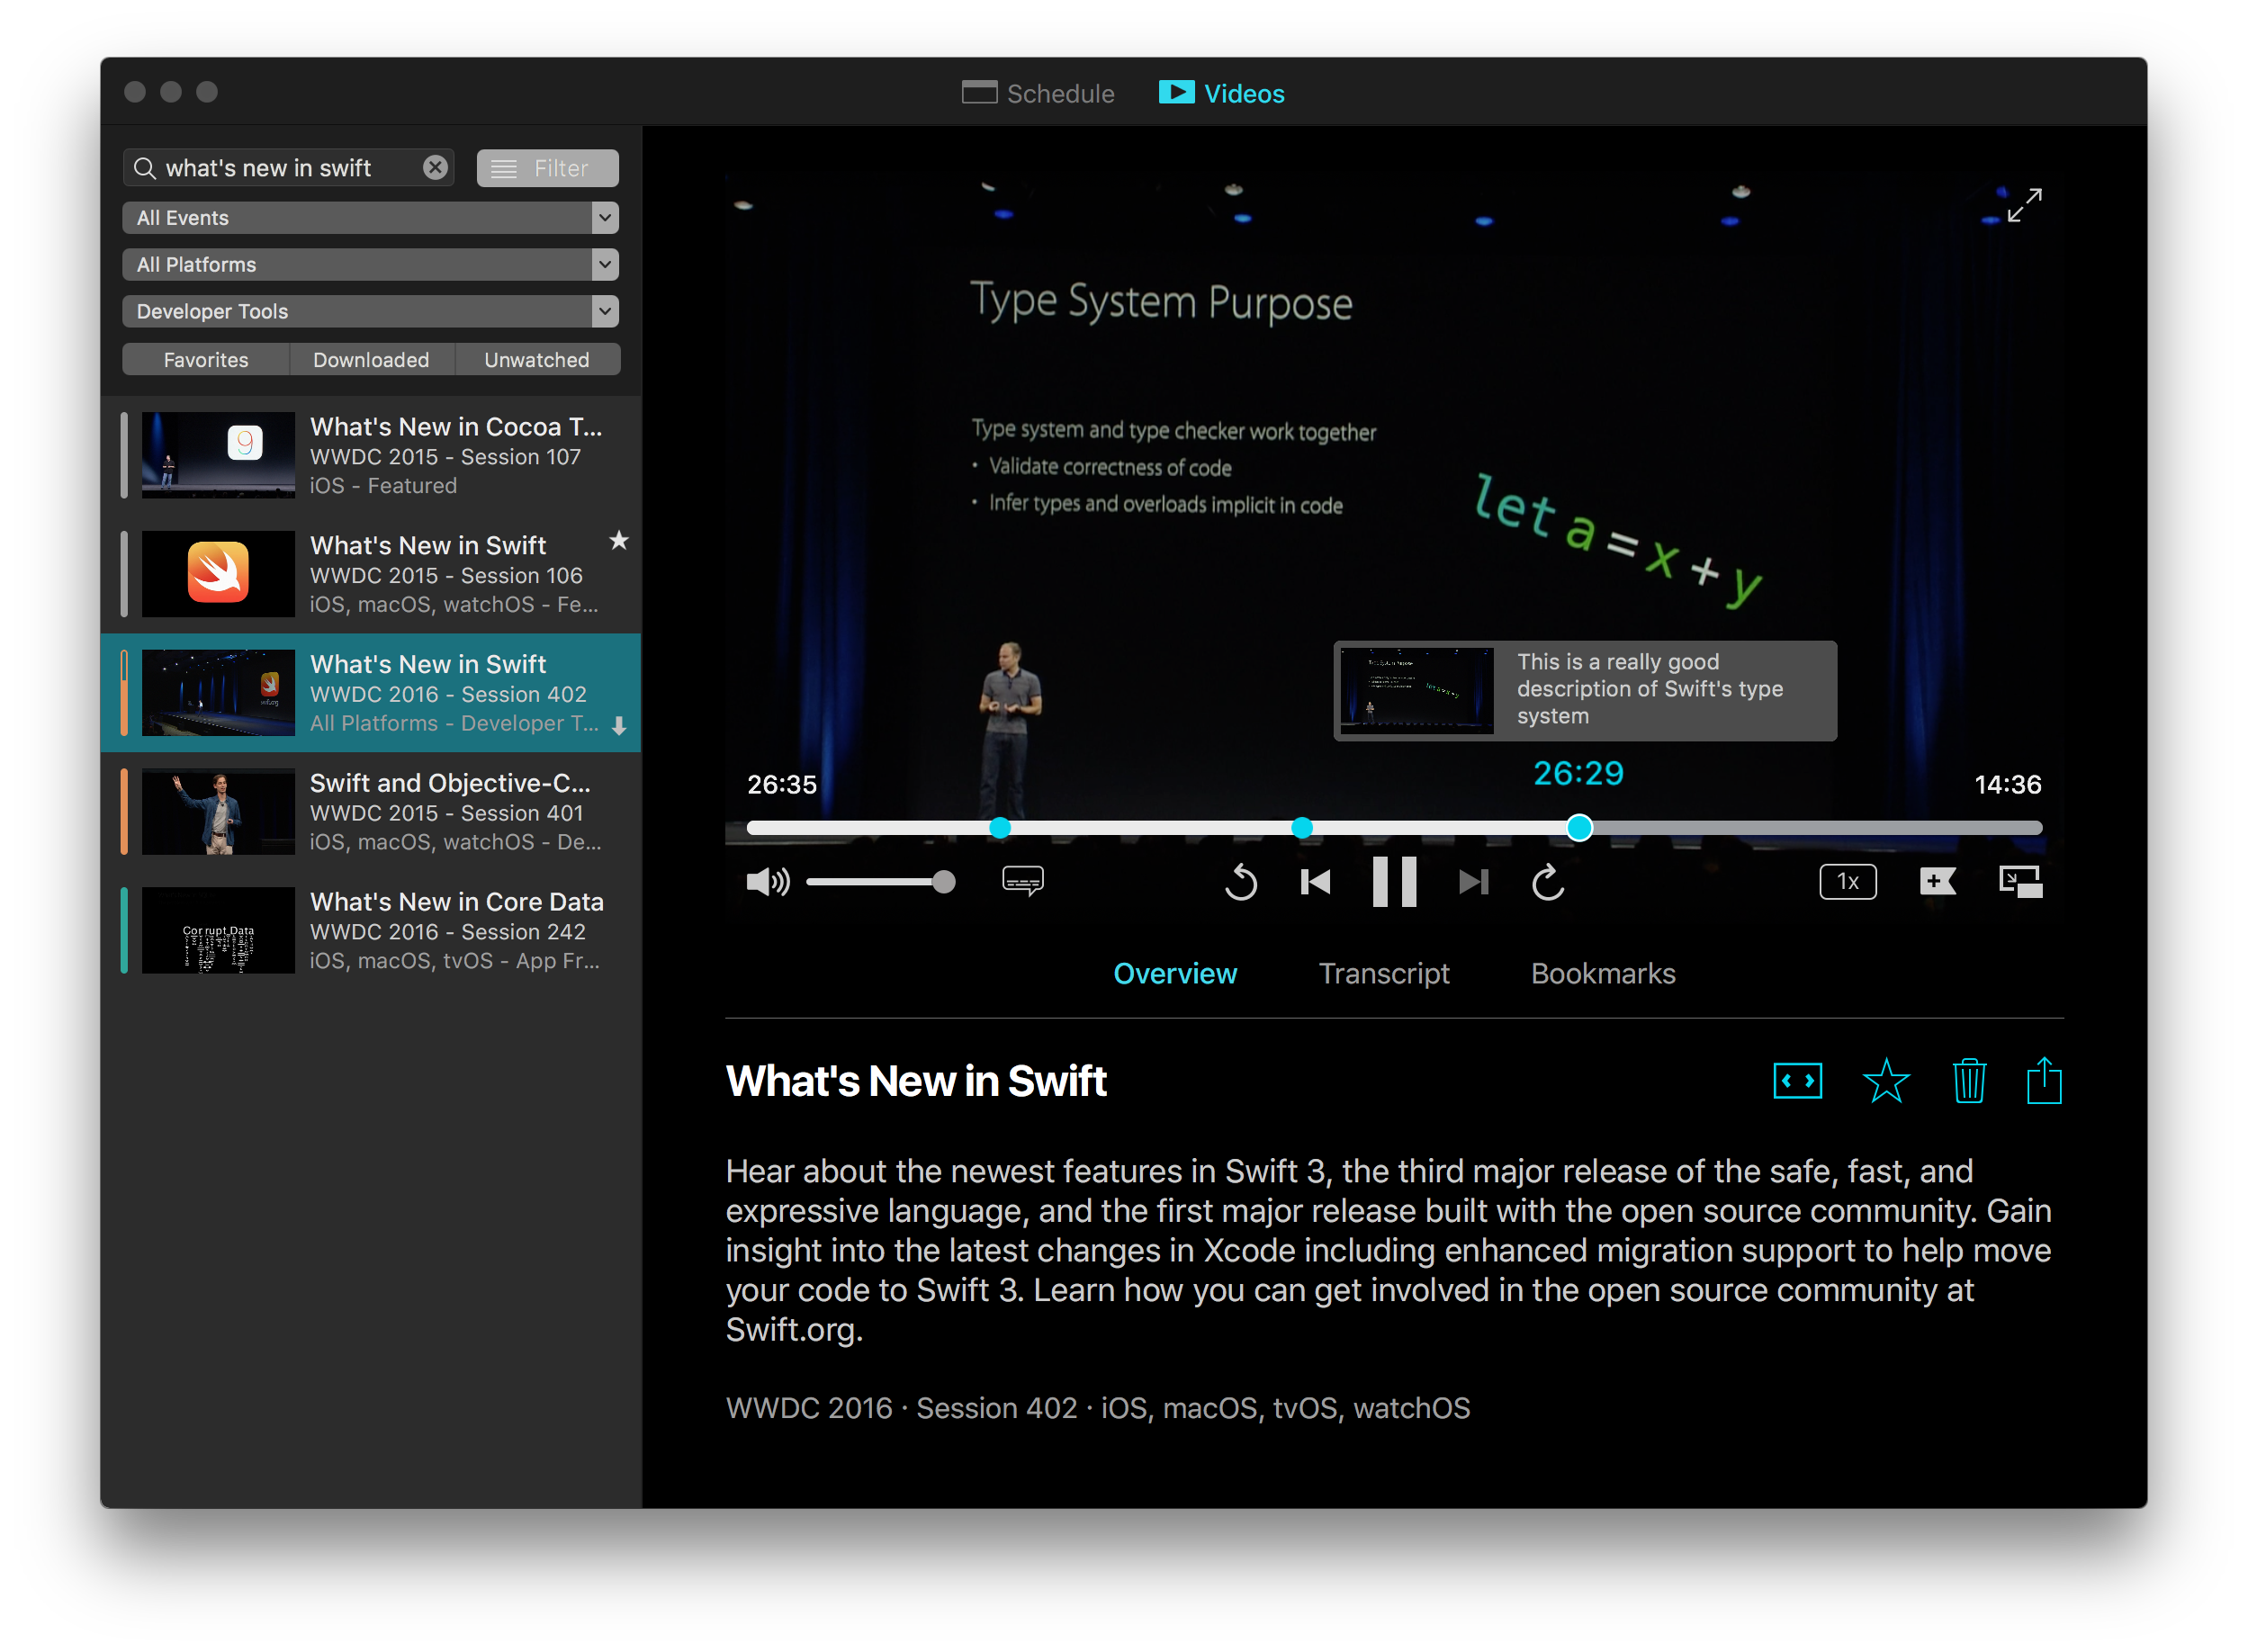Enter picture-in-picture mode

pyautogui.click(x=2020, y=881)
